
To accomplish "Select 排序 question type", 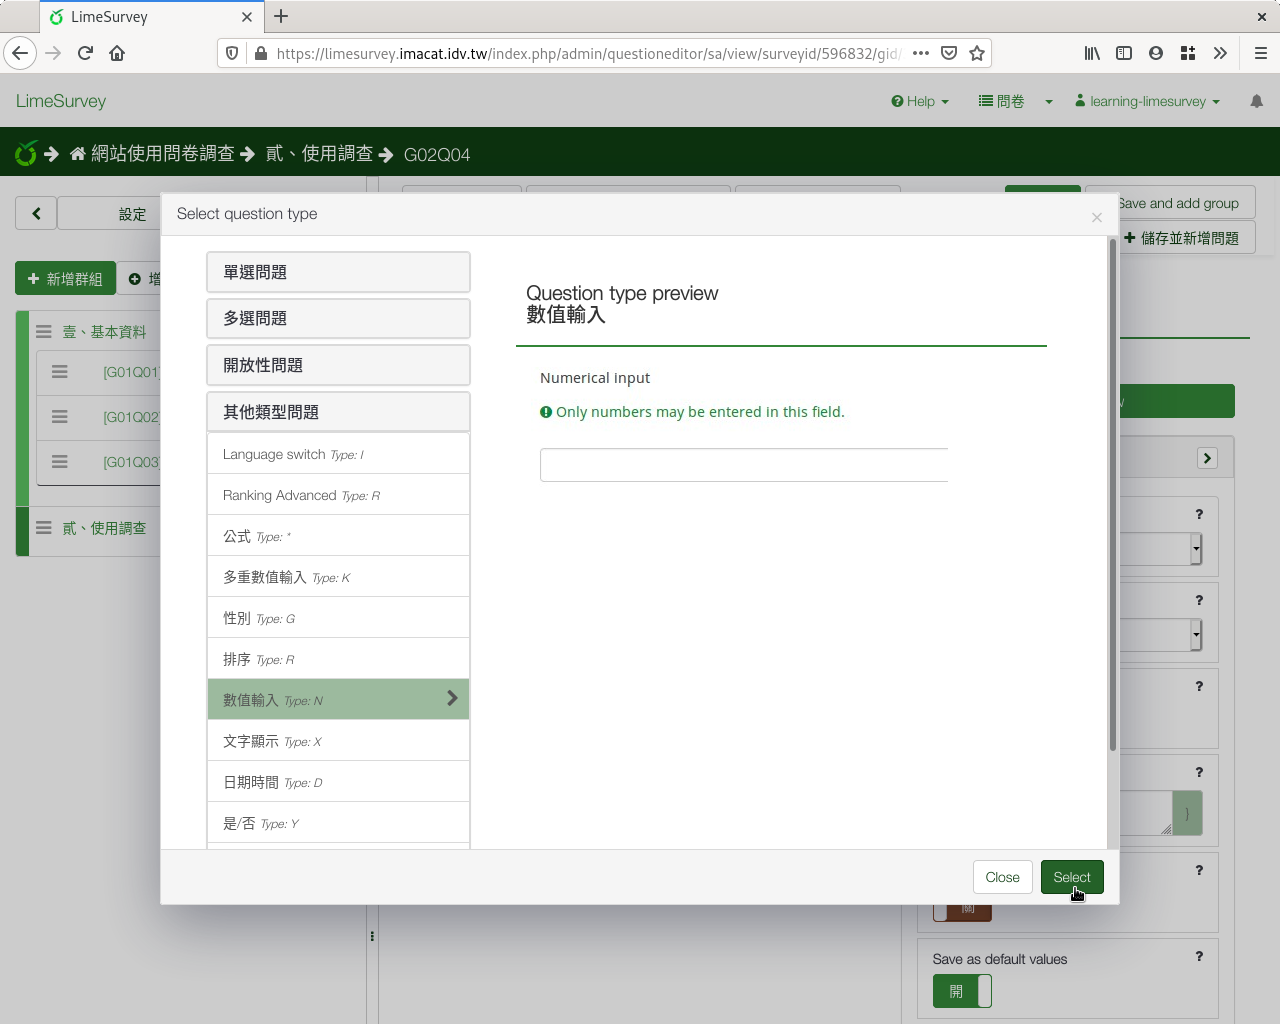I will (x=338, y=659).
